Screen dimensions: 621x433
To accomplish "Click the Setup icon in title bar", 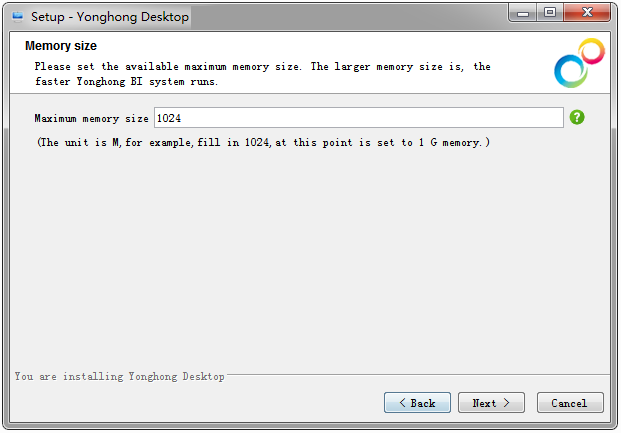I will pos(17,17).
